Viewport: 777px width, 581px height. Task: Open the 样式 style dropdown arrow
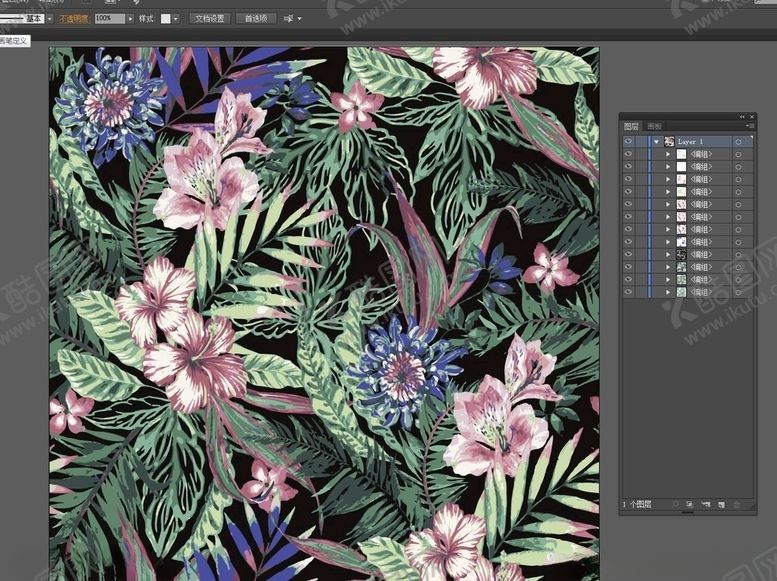point(176,19)
